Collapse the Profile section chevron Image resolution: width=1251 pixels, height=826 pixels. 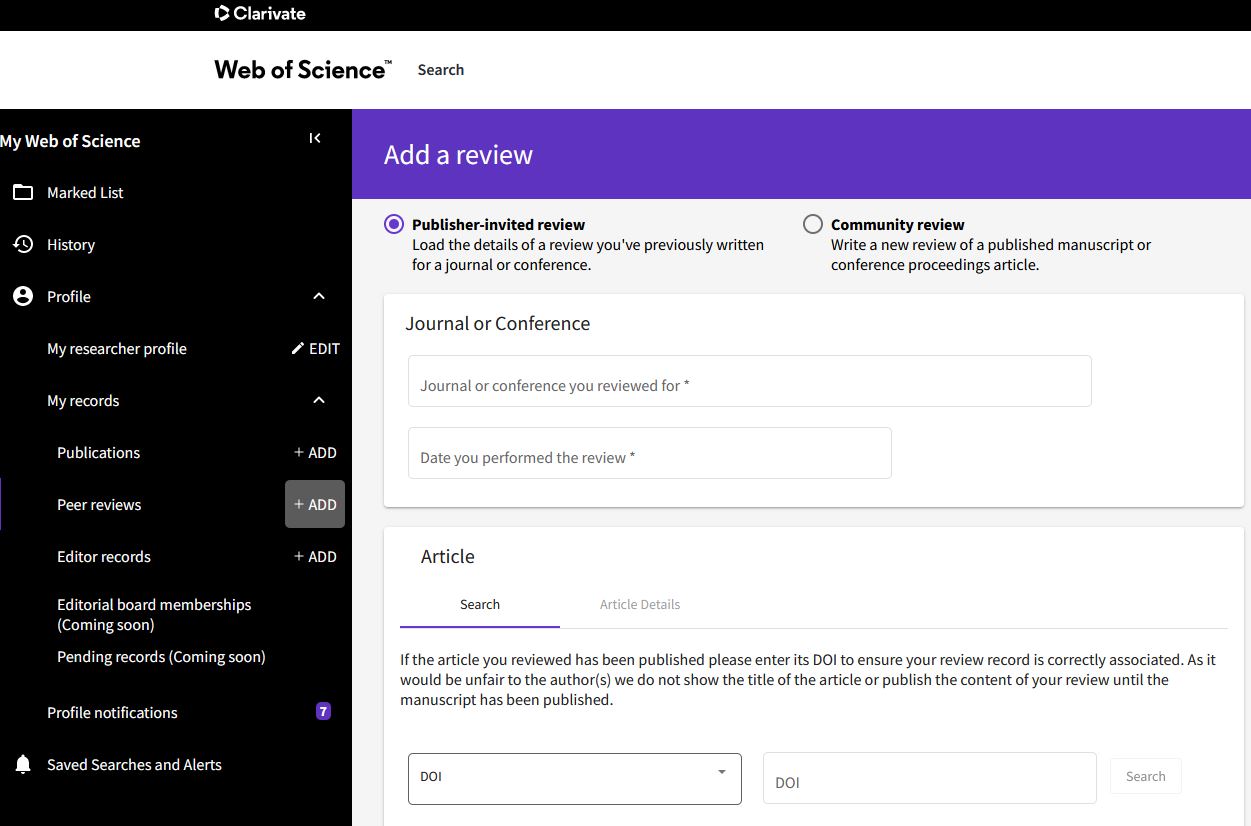(x=319, y=296)
